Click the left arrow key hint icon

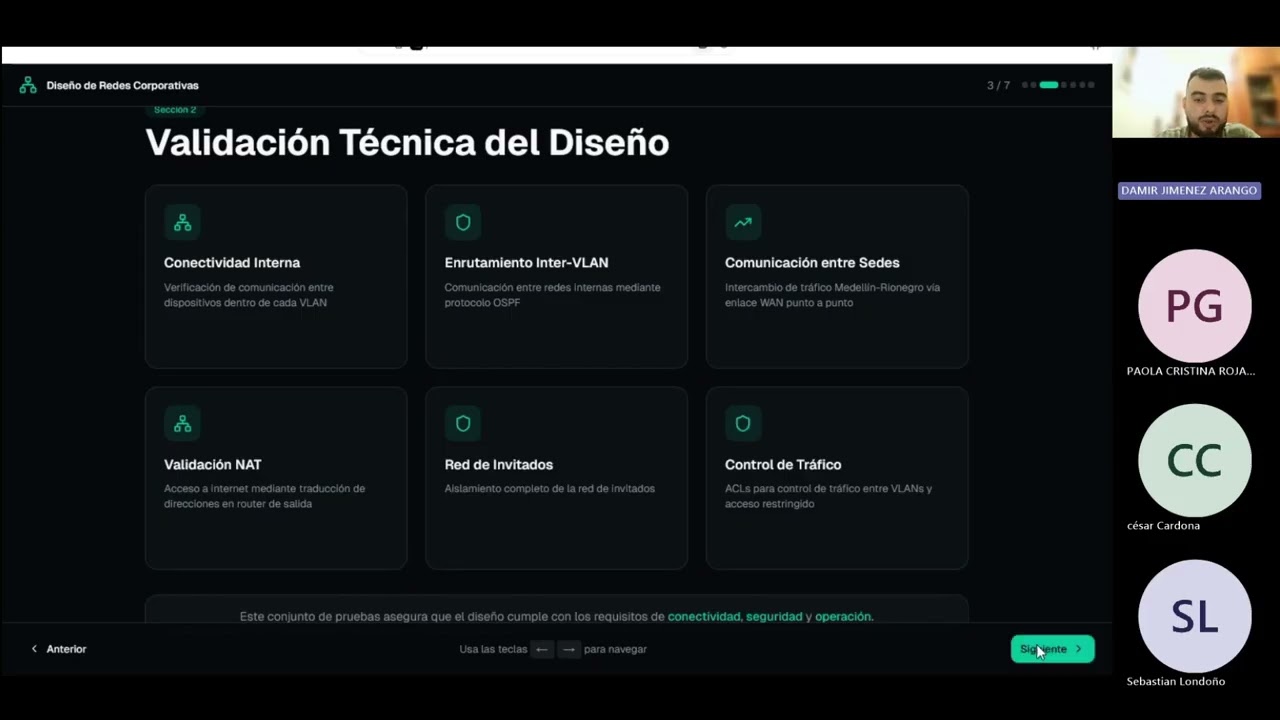coord(542,649)
